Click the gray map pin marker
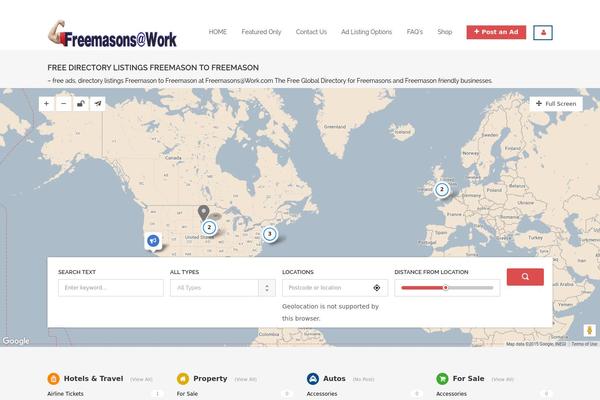600x400 pixels. (x=204, y=212)
